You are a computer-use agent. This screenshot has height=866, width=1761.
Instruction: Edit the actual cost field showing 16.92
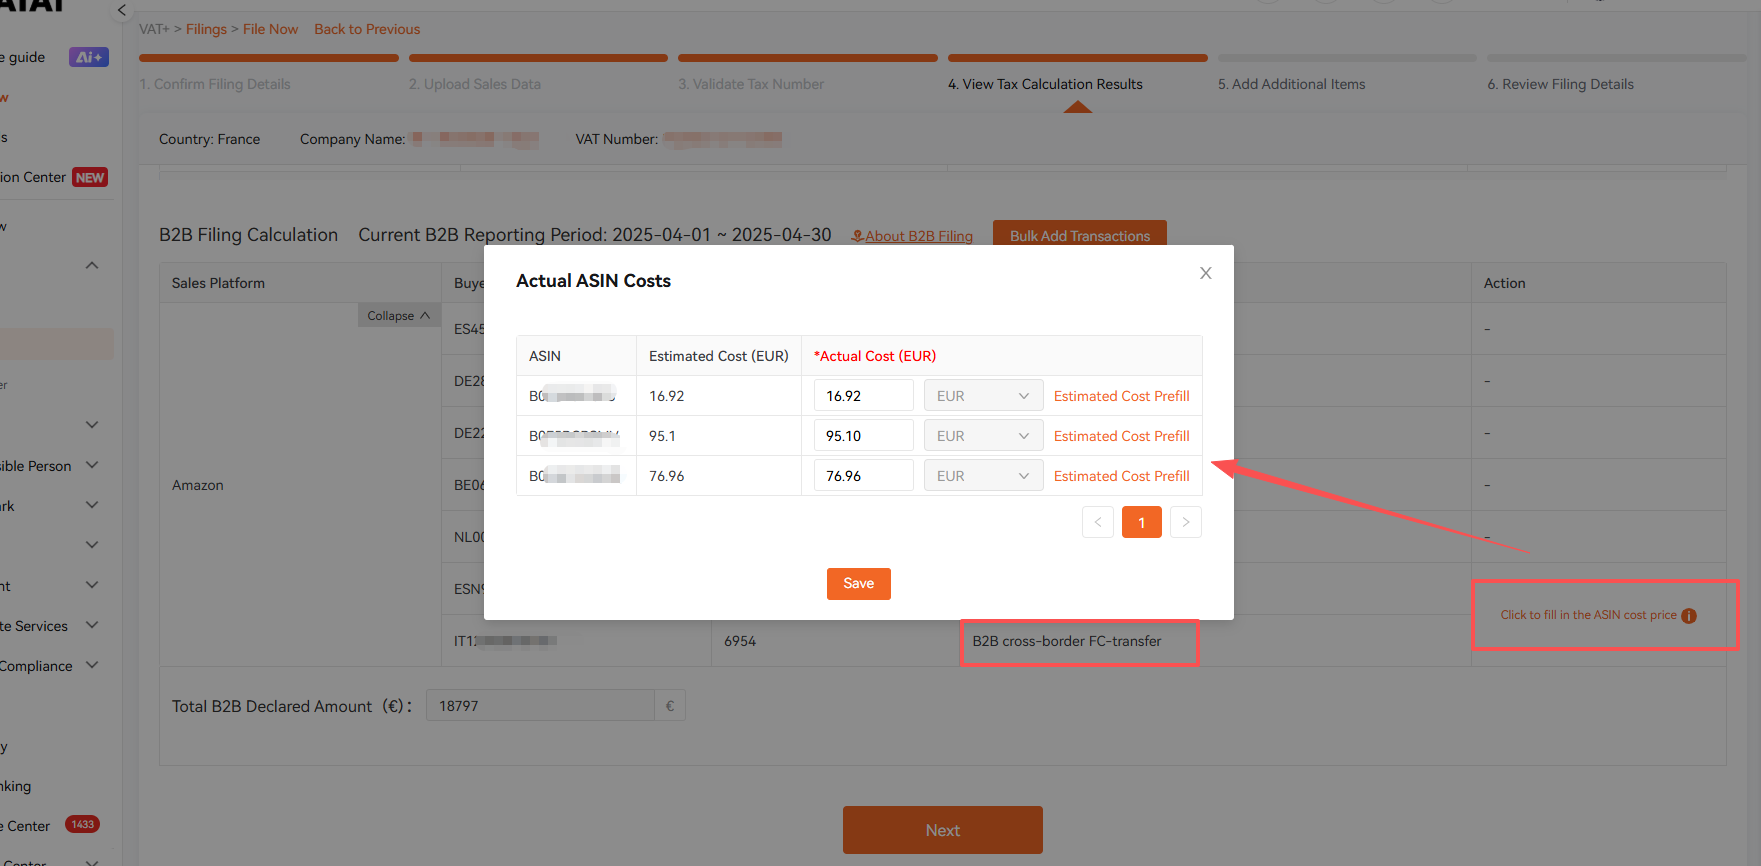click(x=863, y=396)
